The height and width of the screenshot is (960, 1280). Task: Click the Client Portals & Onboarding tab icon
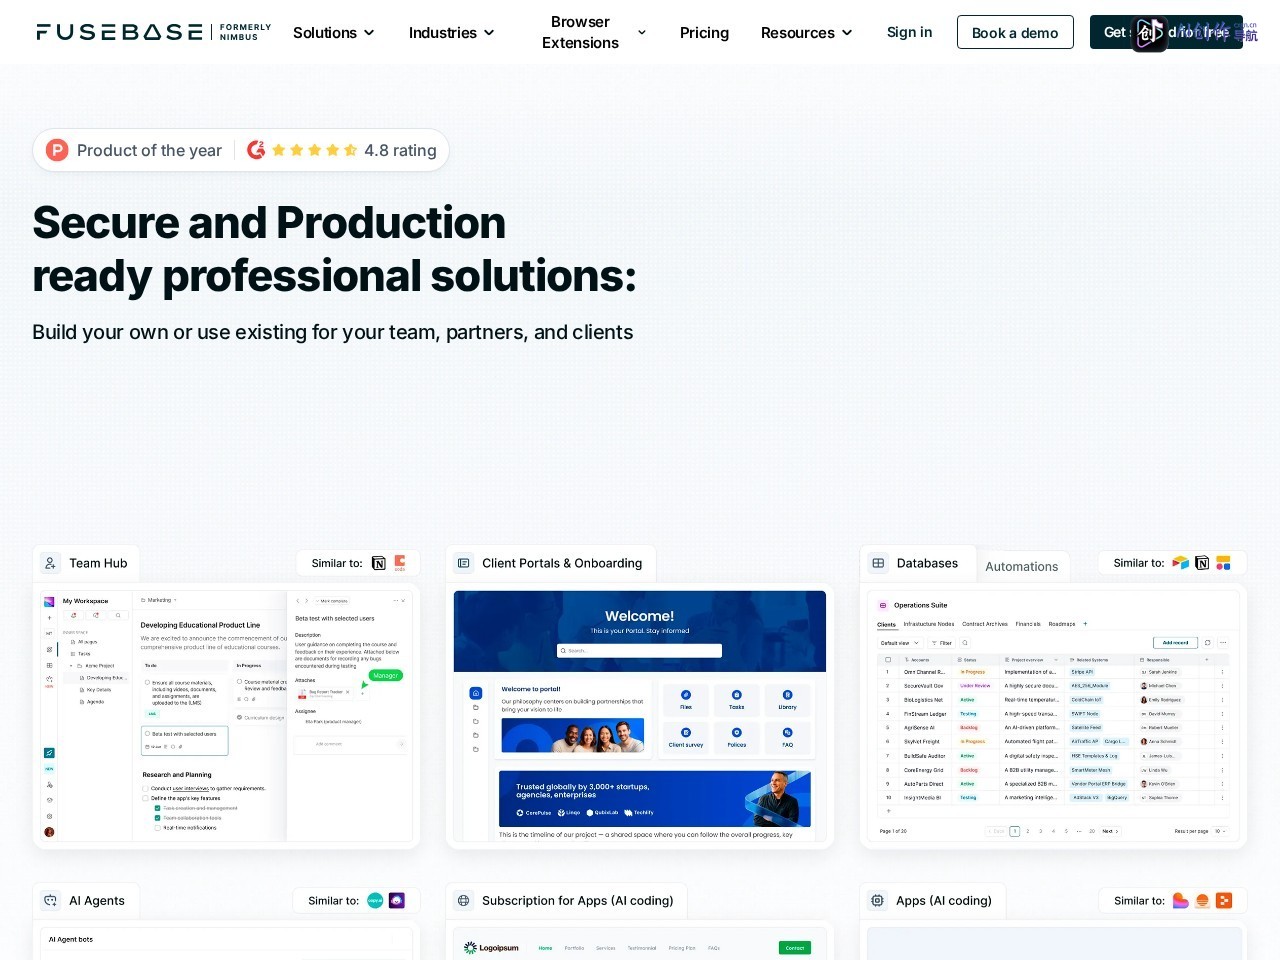[464, 563]
